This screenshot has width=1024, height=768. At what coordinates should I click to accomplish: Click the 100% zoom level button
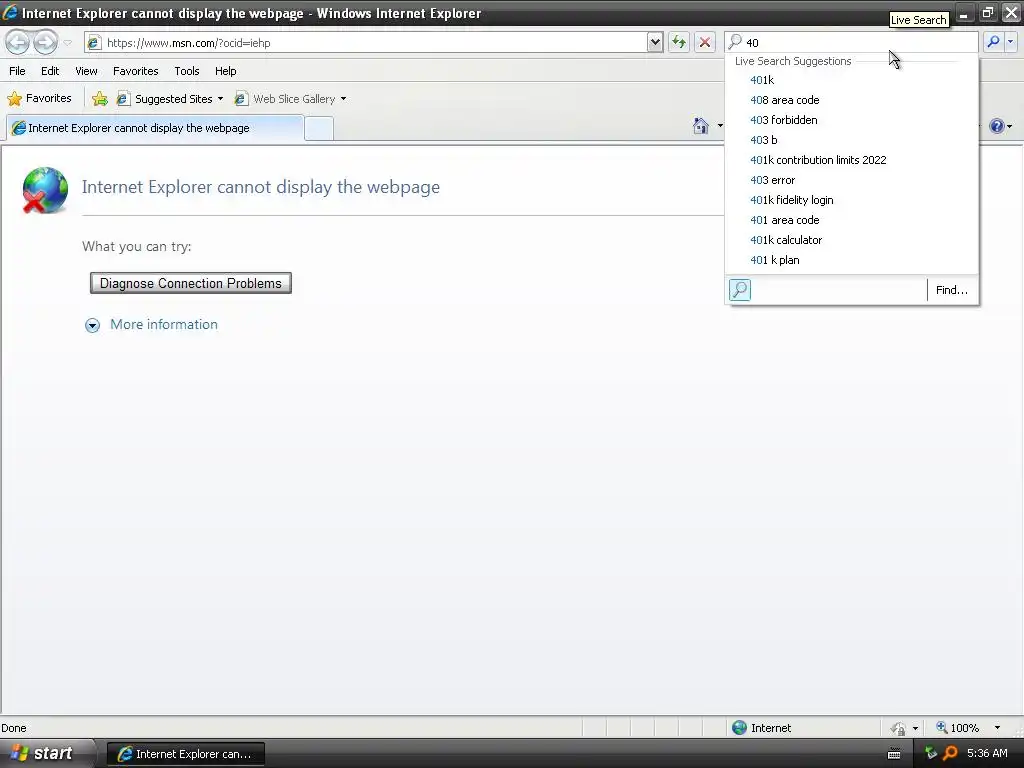coord(957,728)
